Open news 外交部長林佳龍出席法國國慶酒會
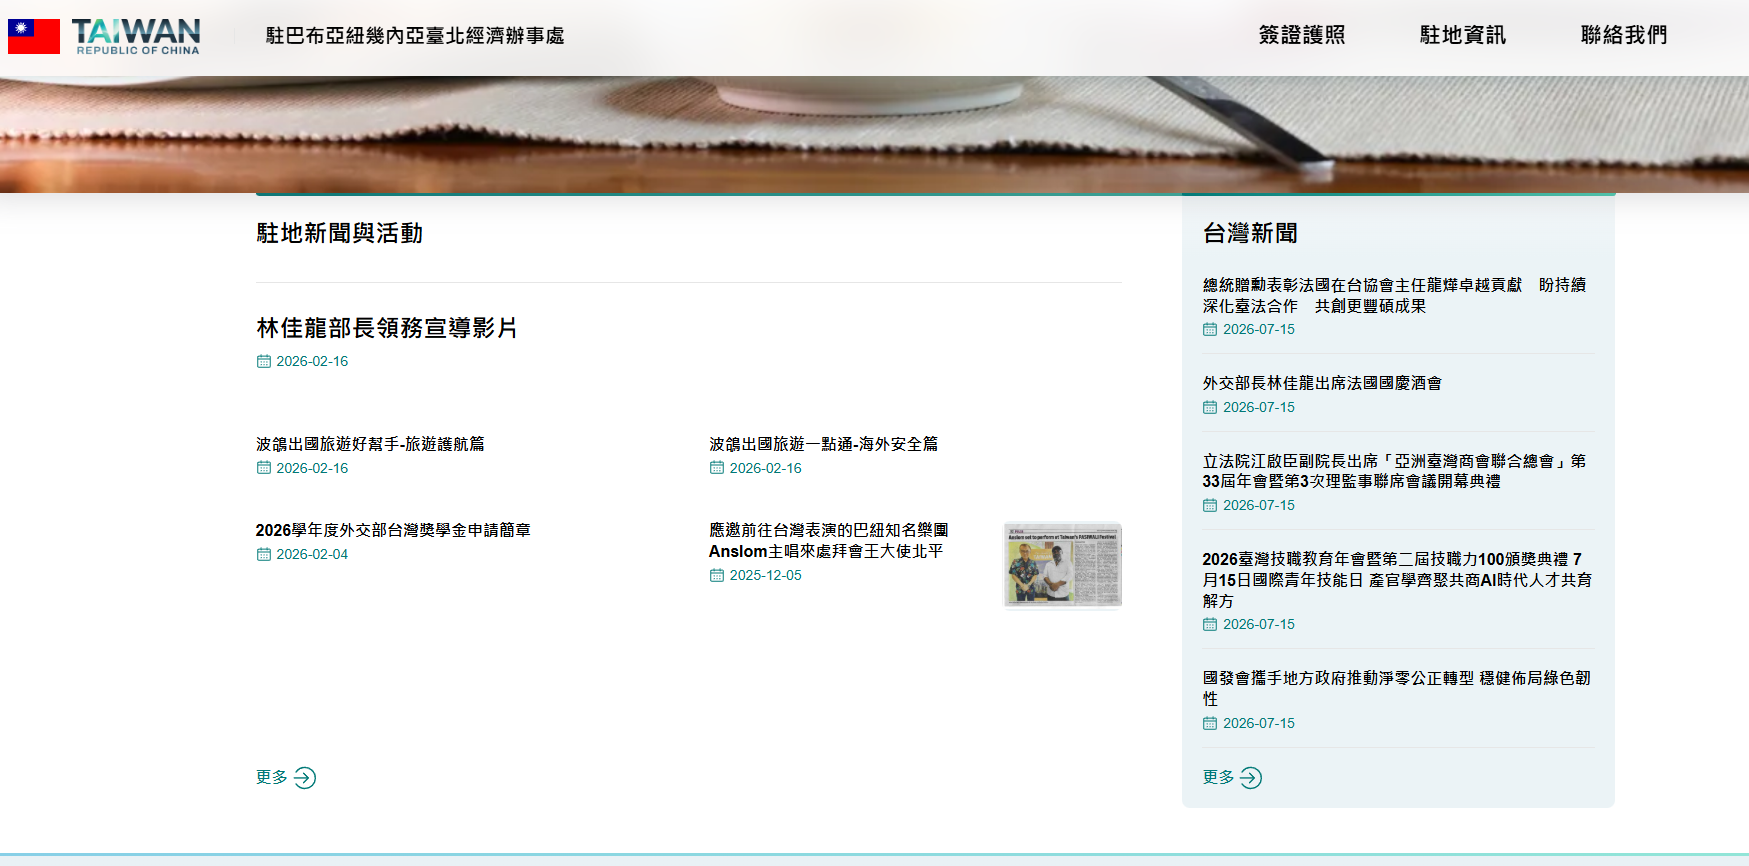The height and width of the screenshot is (866, 1749). pyautogui.click(x=1322, y=383)
